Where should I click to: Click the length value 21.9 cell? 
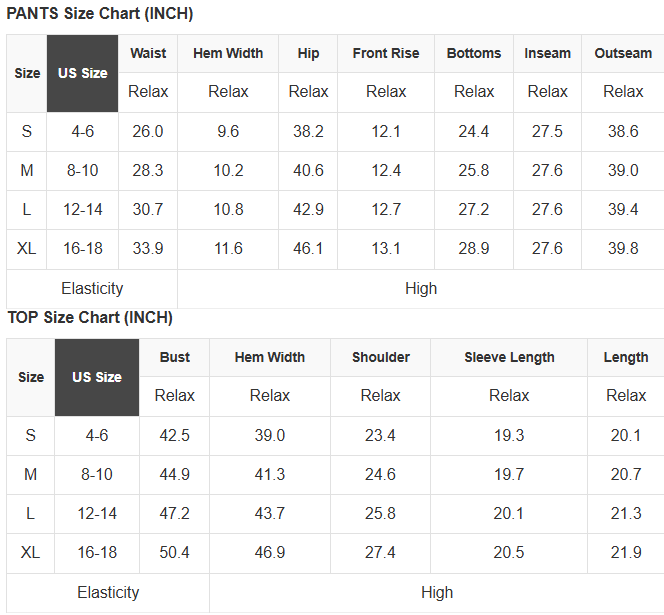point(626,552)
